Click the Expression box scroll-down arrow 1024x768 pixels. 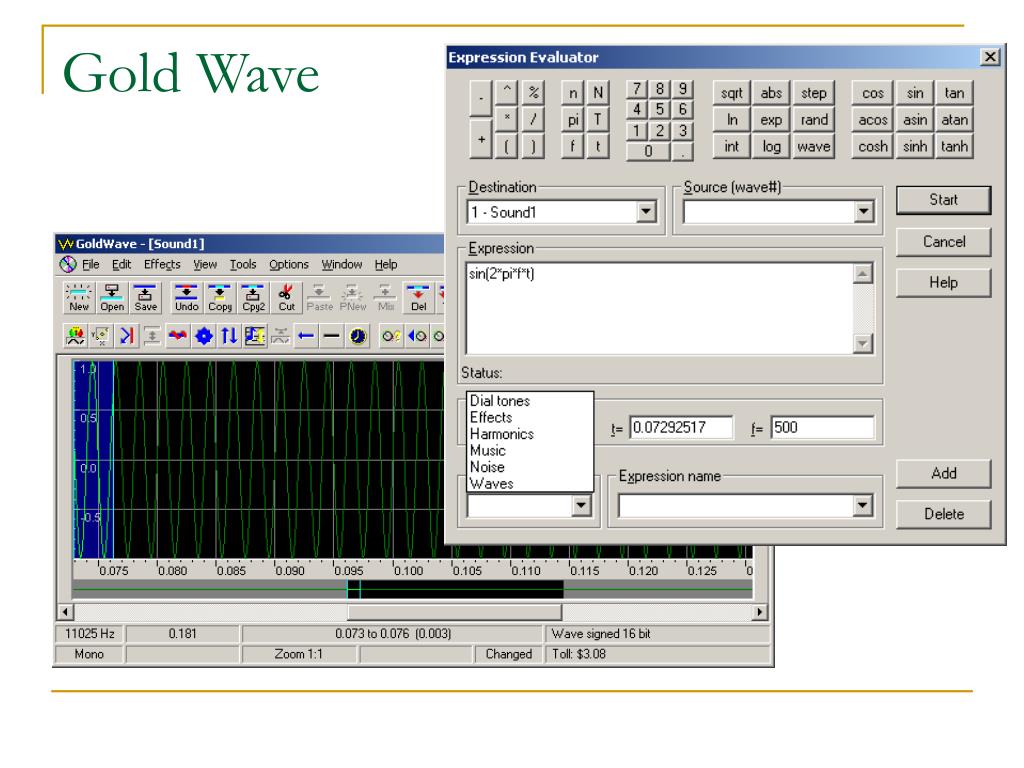pyautogui.click(x=863, y=343)
